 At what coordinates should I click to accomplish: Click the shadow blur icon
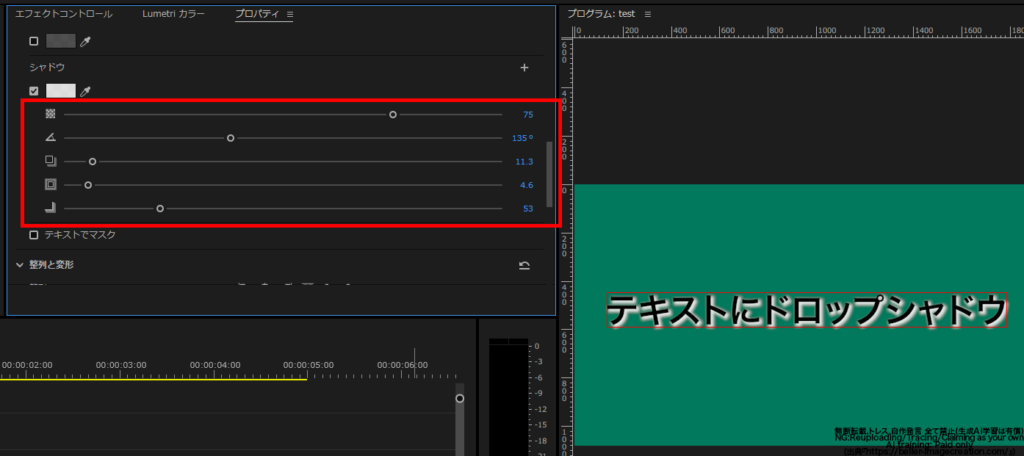tap(50, 208)
